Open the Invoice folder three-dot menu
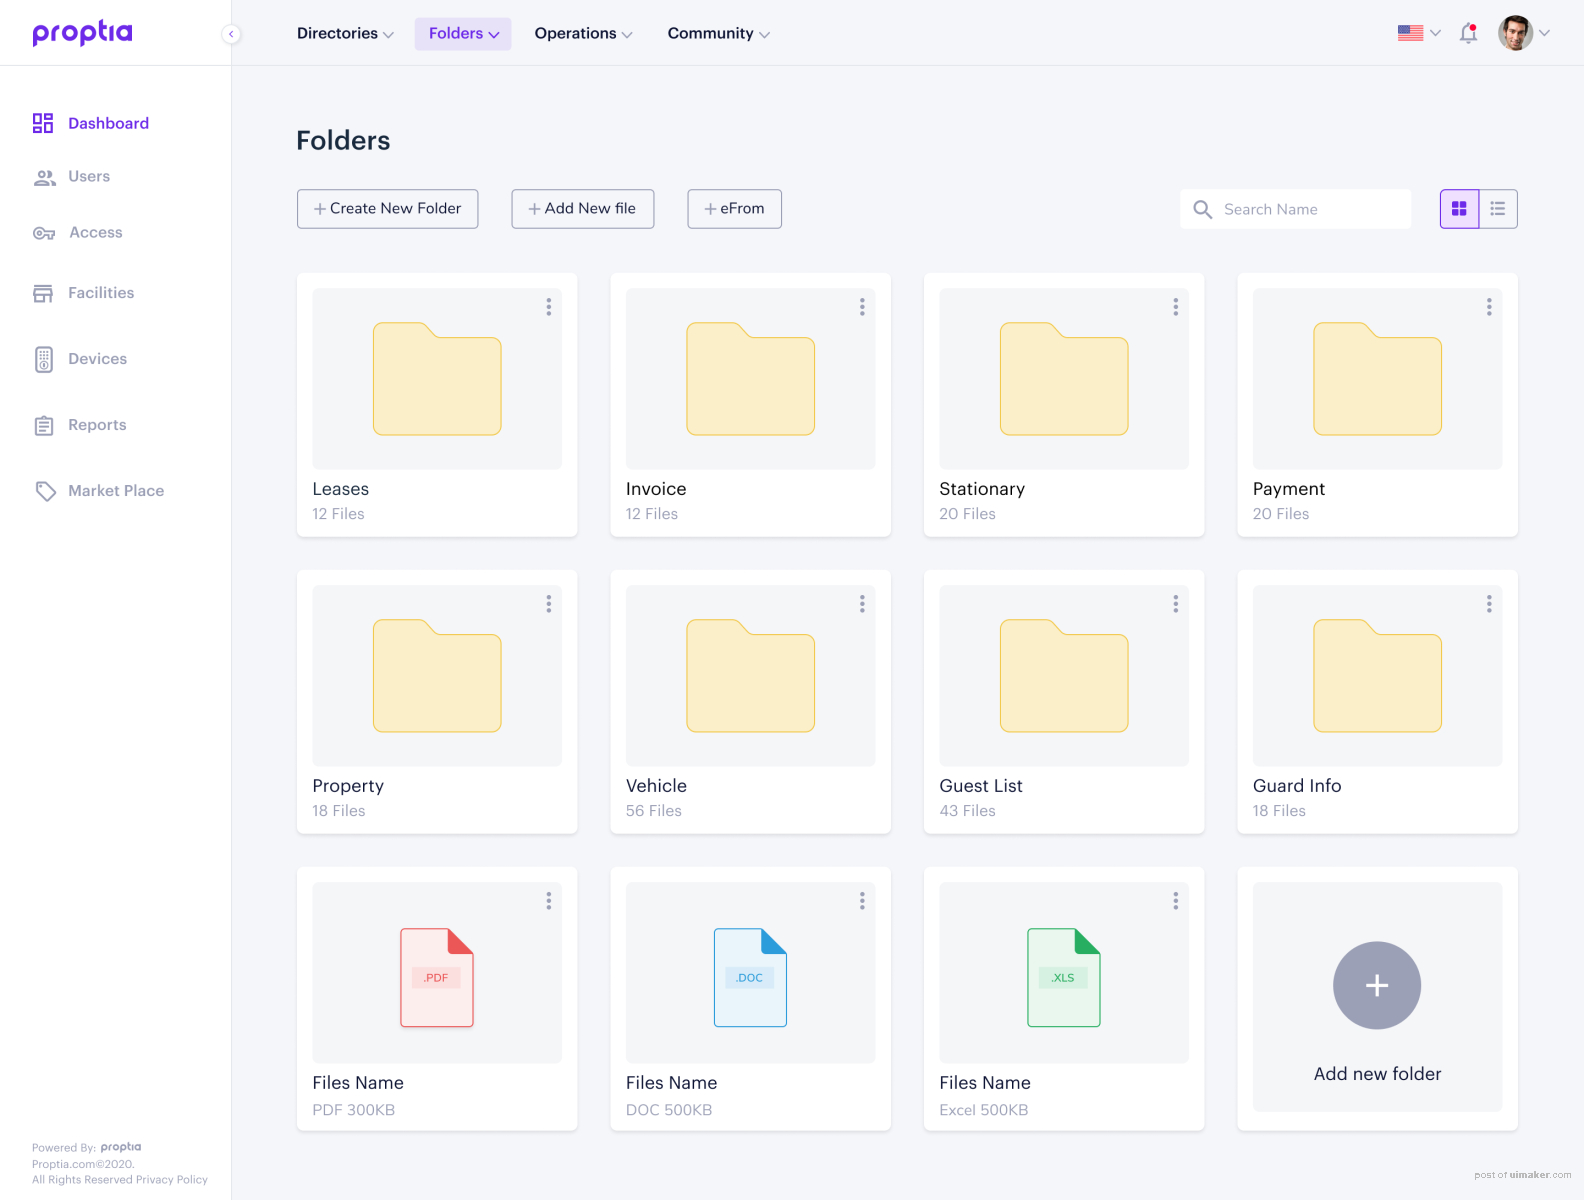This screenshot has height=1200, width=1584. pos(862,307)
